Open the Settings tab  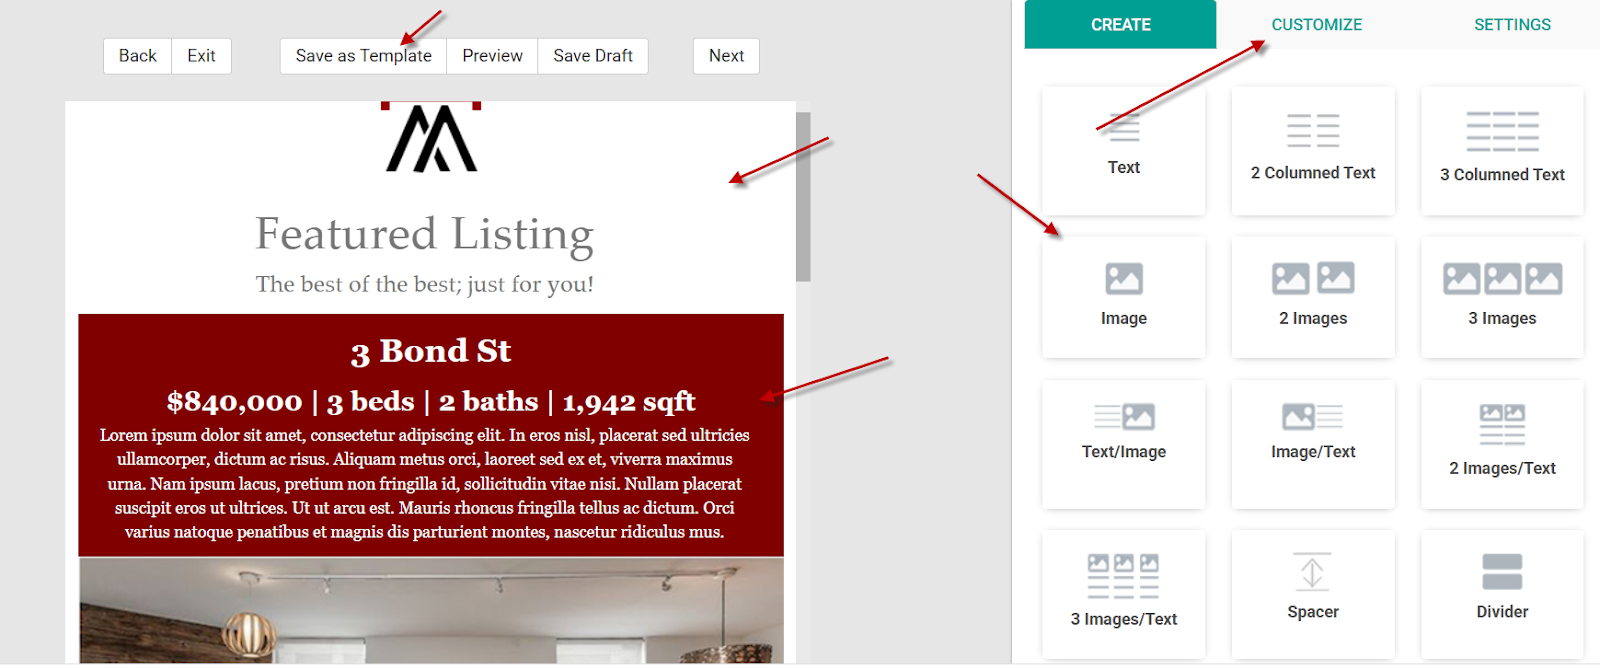(1512, 25)
